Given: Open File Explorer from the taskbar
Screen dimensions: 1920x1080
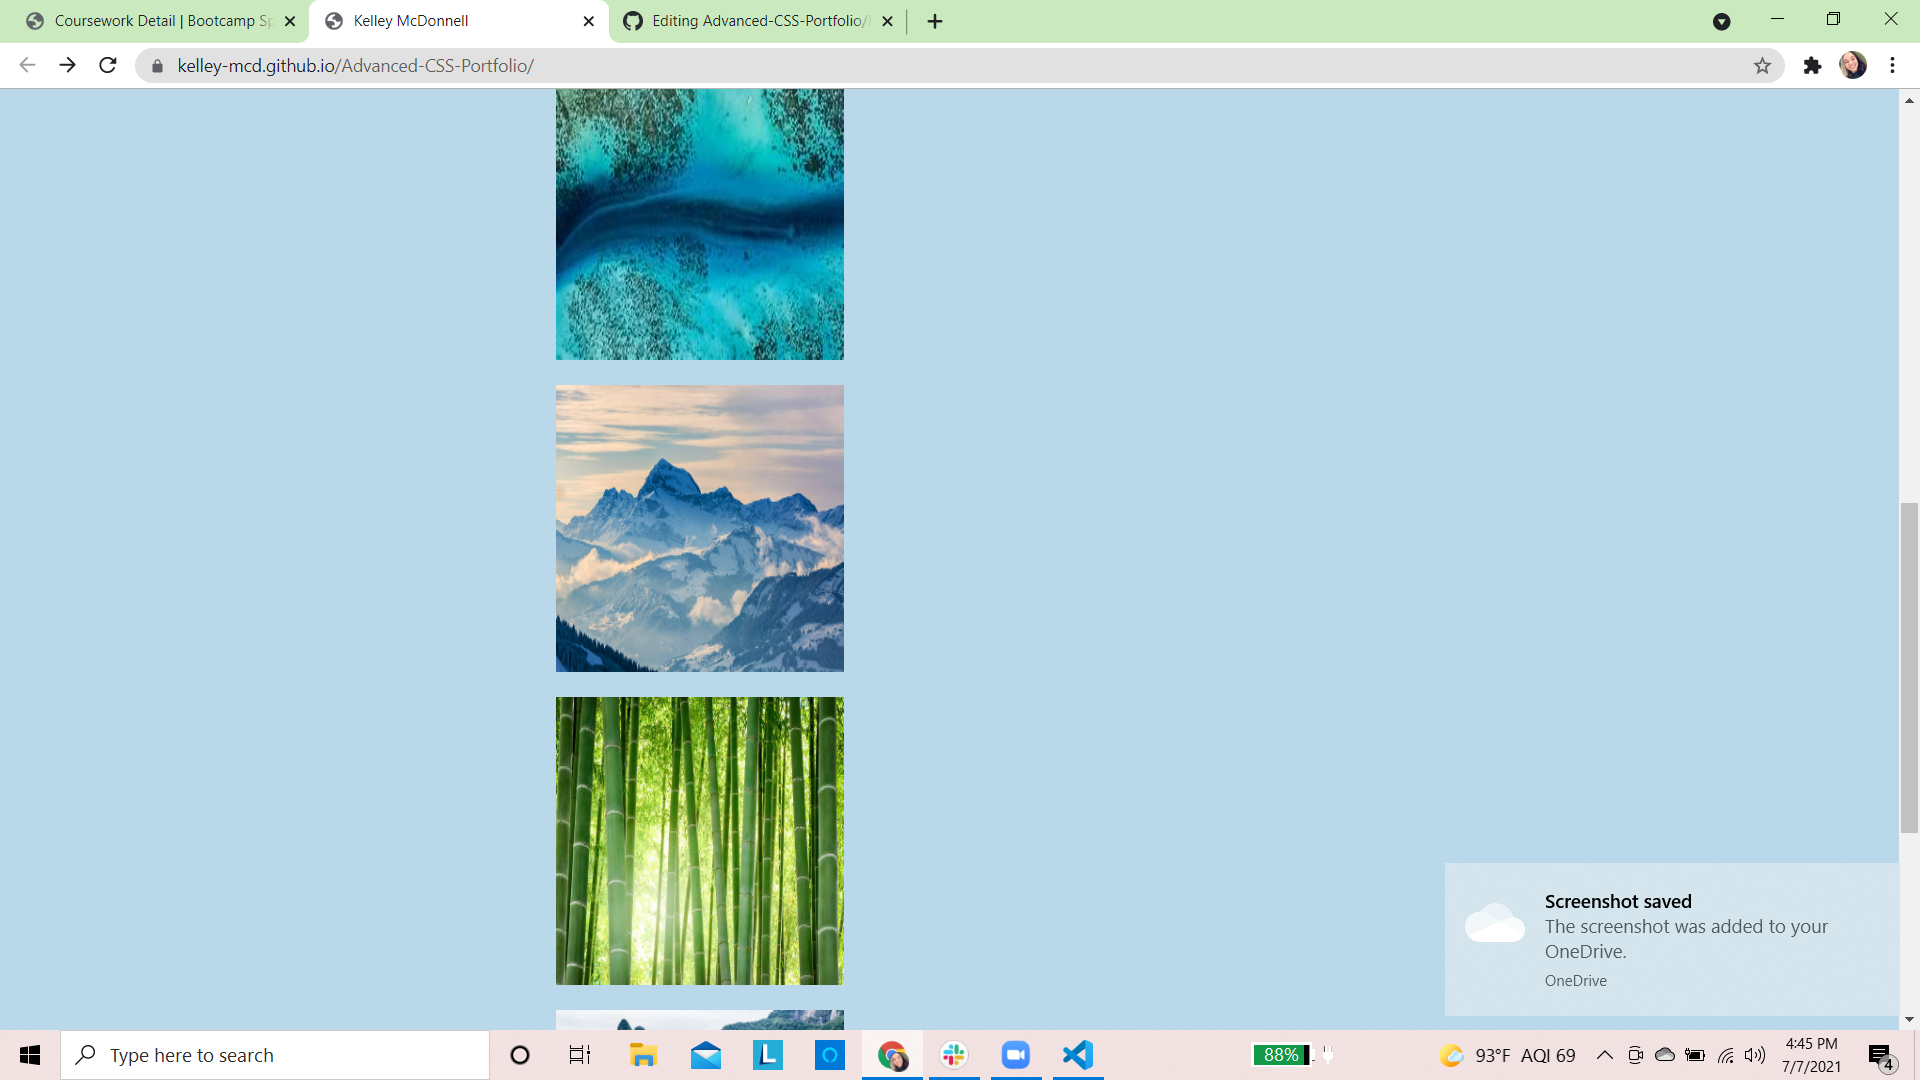Looking at the screenshot, I should pyautogui.click(x=643, y=1054).
